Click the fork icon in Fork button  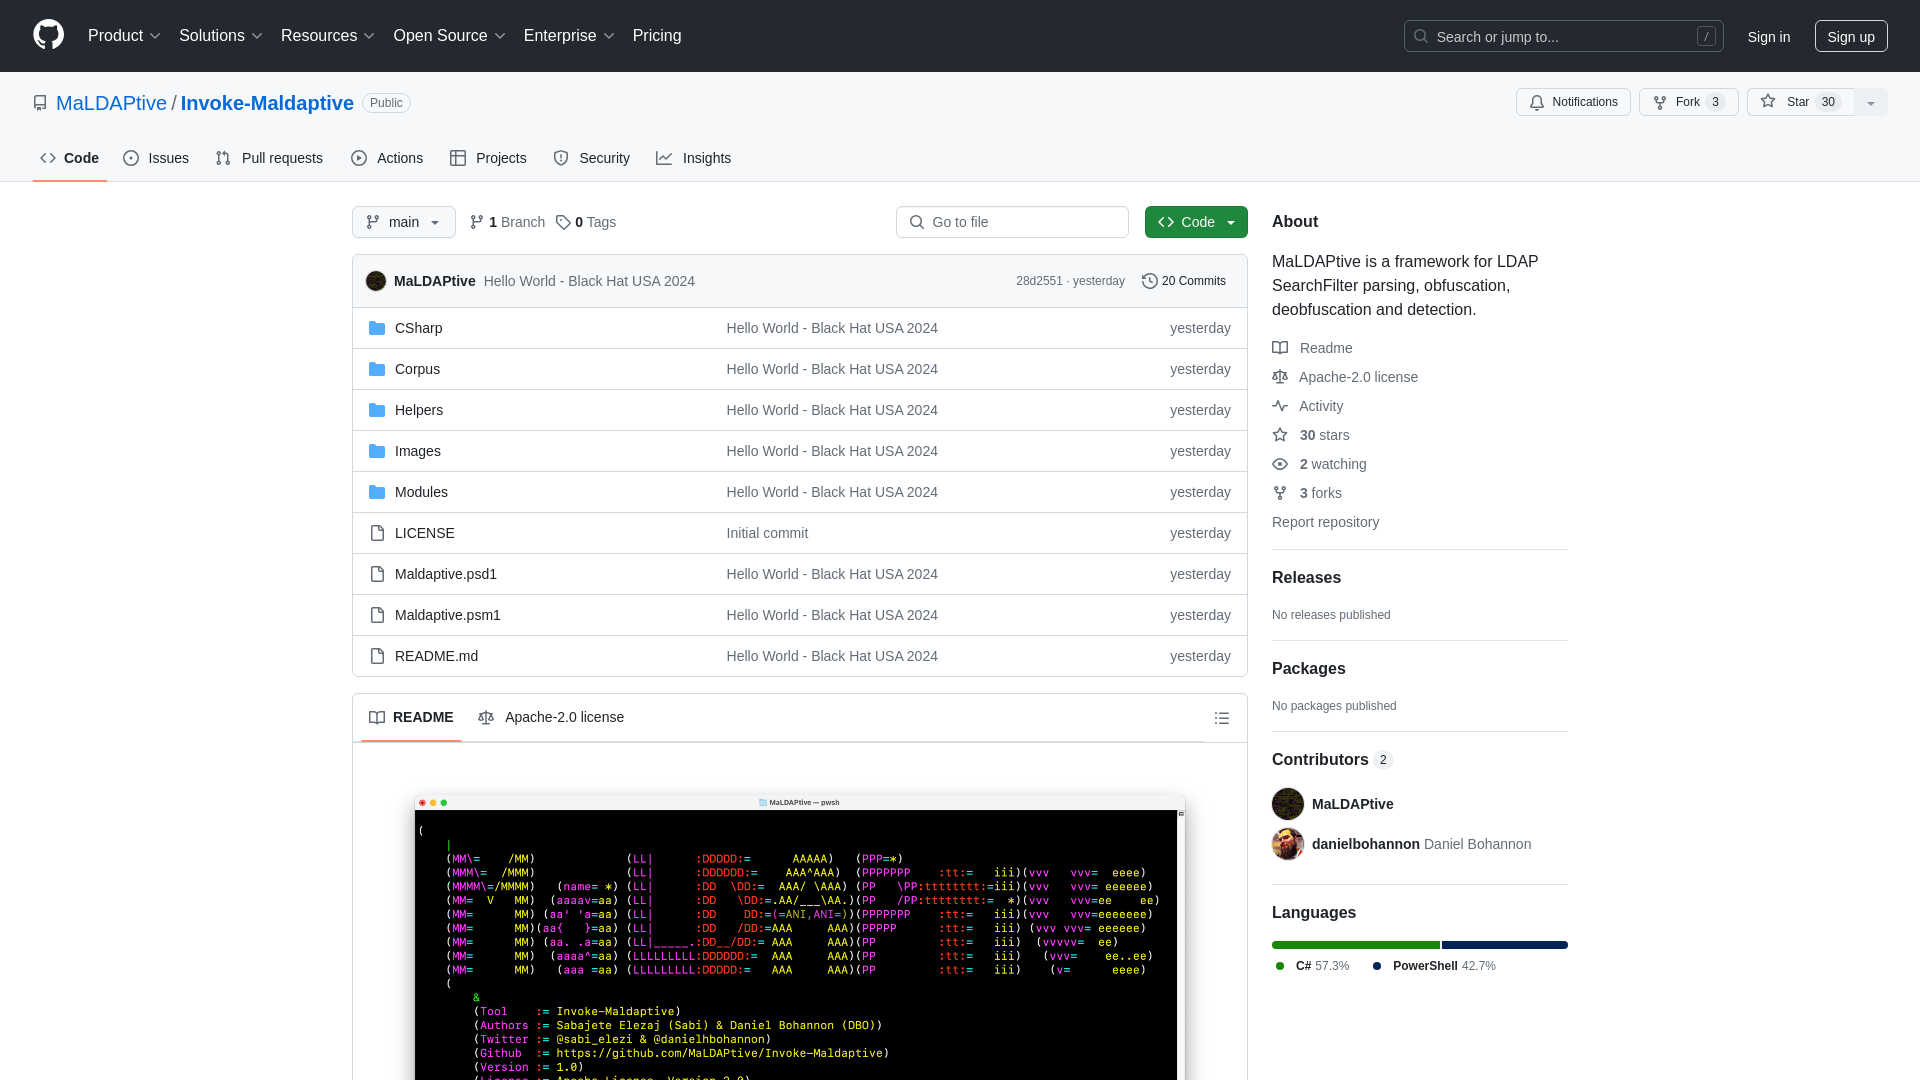click(x=1660, y=102)
